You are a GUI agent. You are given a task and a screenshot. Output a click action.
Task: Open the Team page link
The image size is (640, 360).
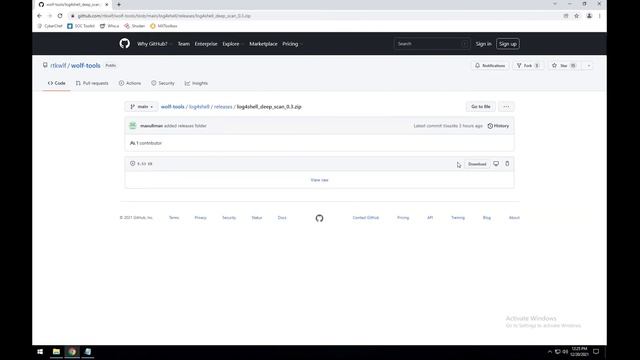(184, 44)
